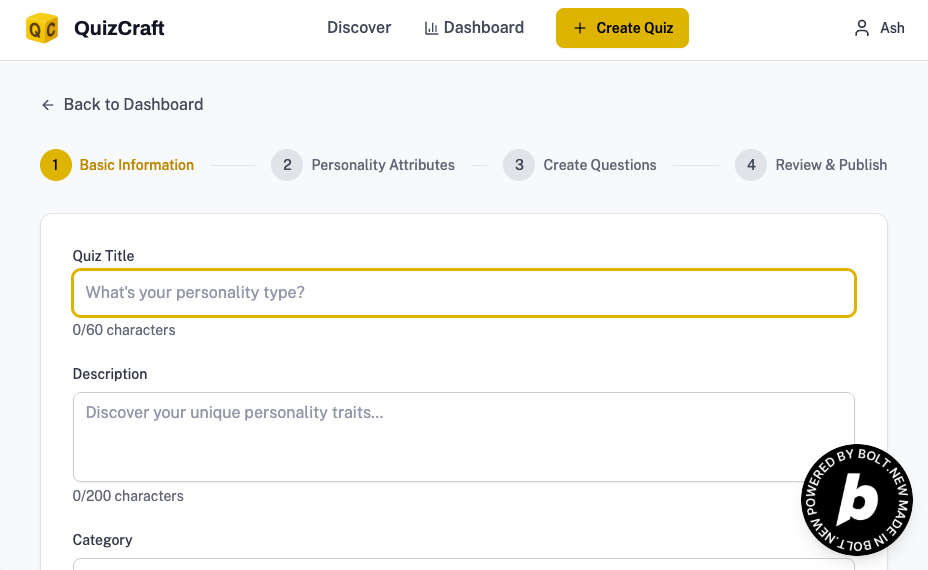Select step 2 circle indicator
Viewport: 928px width, 570px height.
point(287,165)
